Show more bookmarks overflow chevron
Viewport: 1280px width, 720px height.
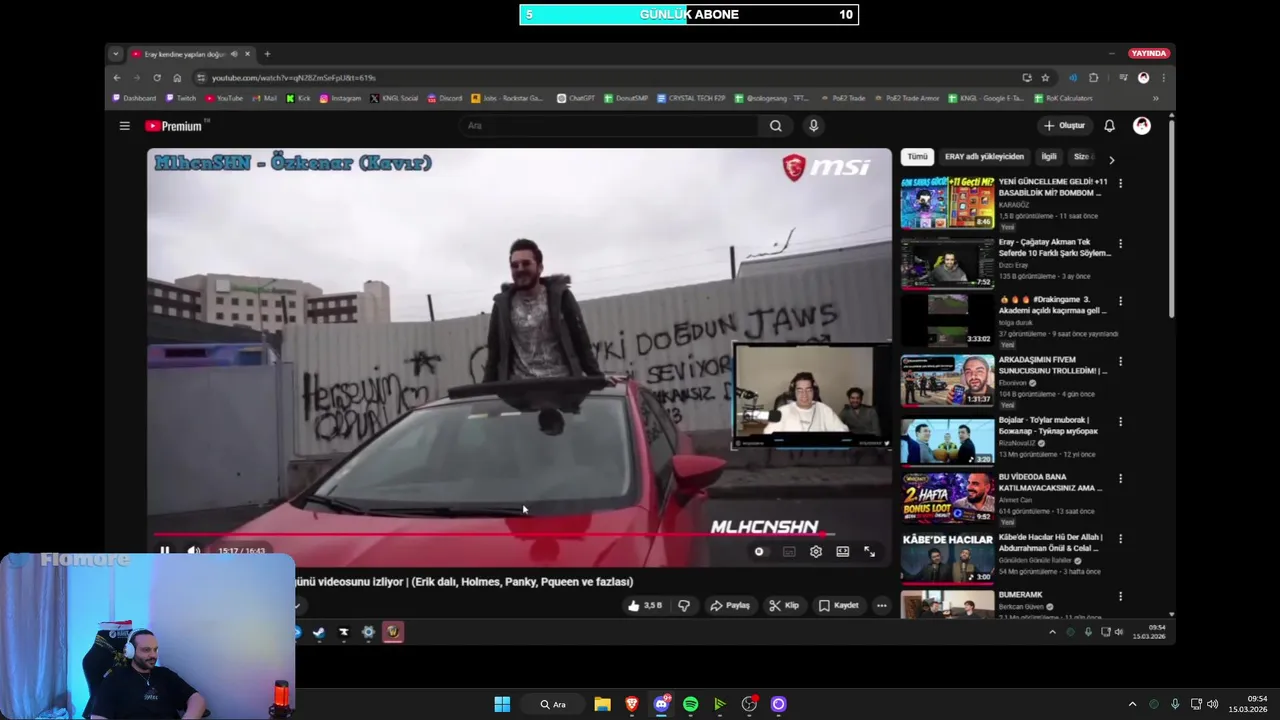pos(1155,98)
